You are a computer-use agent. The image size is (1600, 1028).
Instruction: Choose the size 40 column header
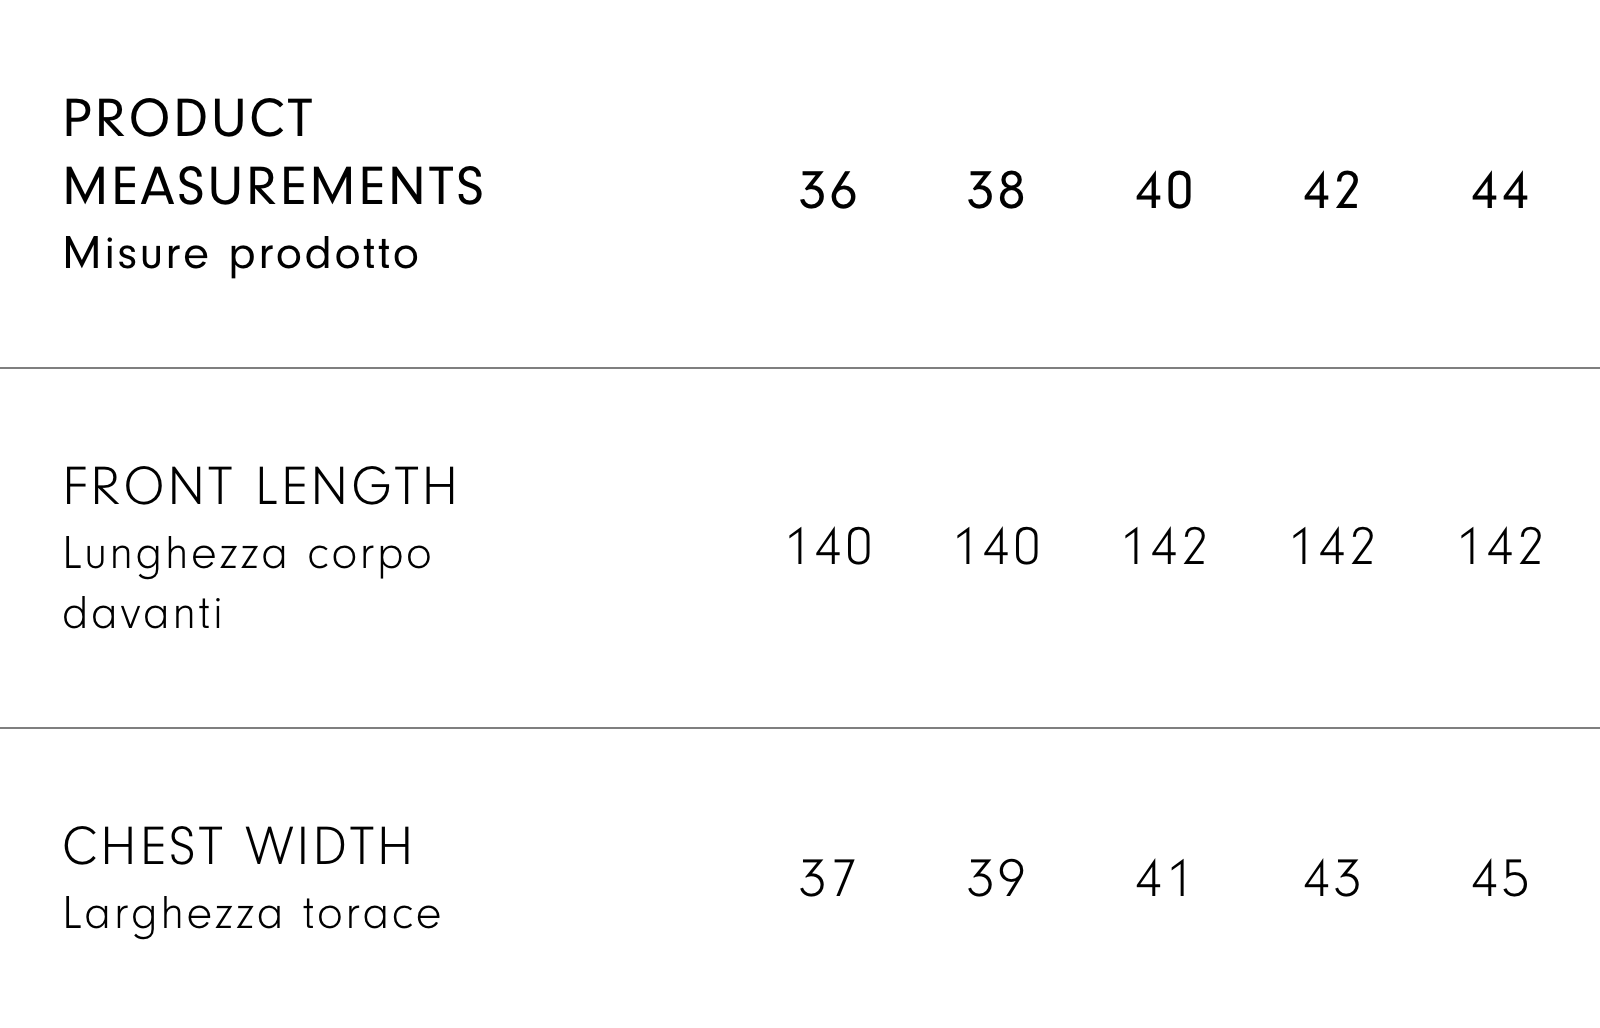click(1164, 190)
